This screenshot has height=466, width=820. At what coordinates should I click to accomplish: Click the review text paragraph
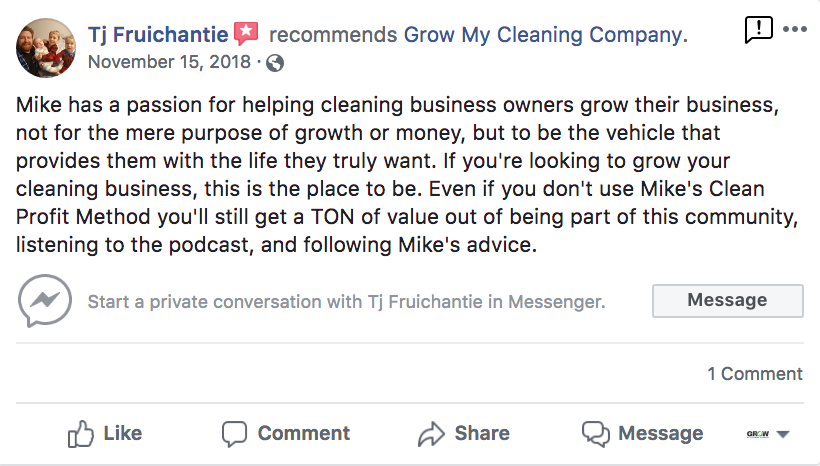(x=400, y=175)
